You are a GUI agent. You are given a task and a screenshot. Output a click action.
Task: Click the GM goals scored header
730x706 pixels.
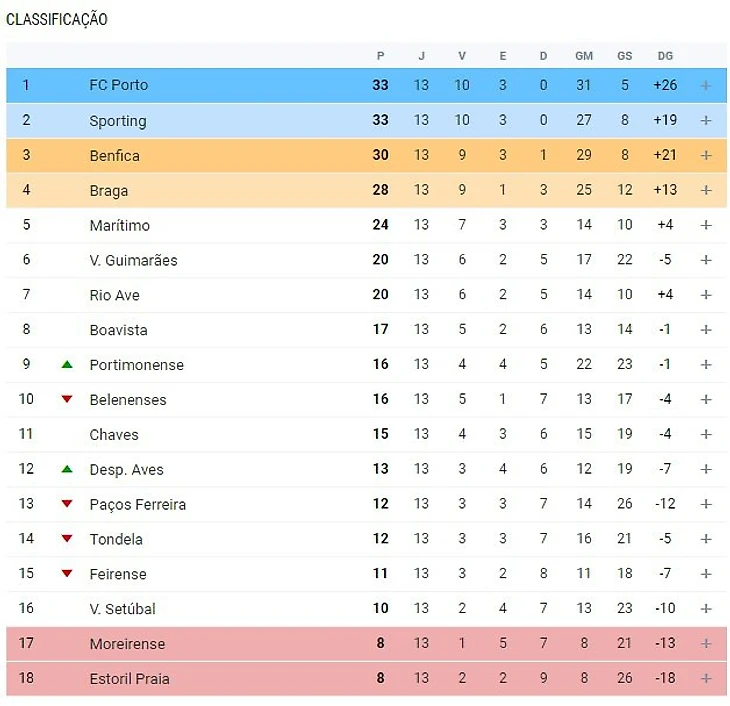[x=584, y=56]
